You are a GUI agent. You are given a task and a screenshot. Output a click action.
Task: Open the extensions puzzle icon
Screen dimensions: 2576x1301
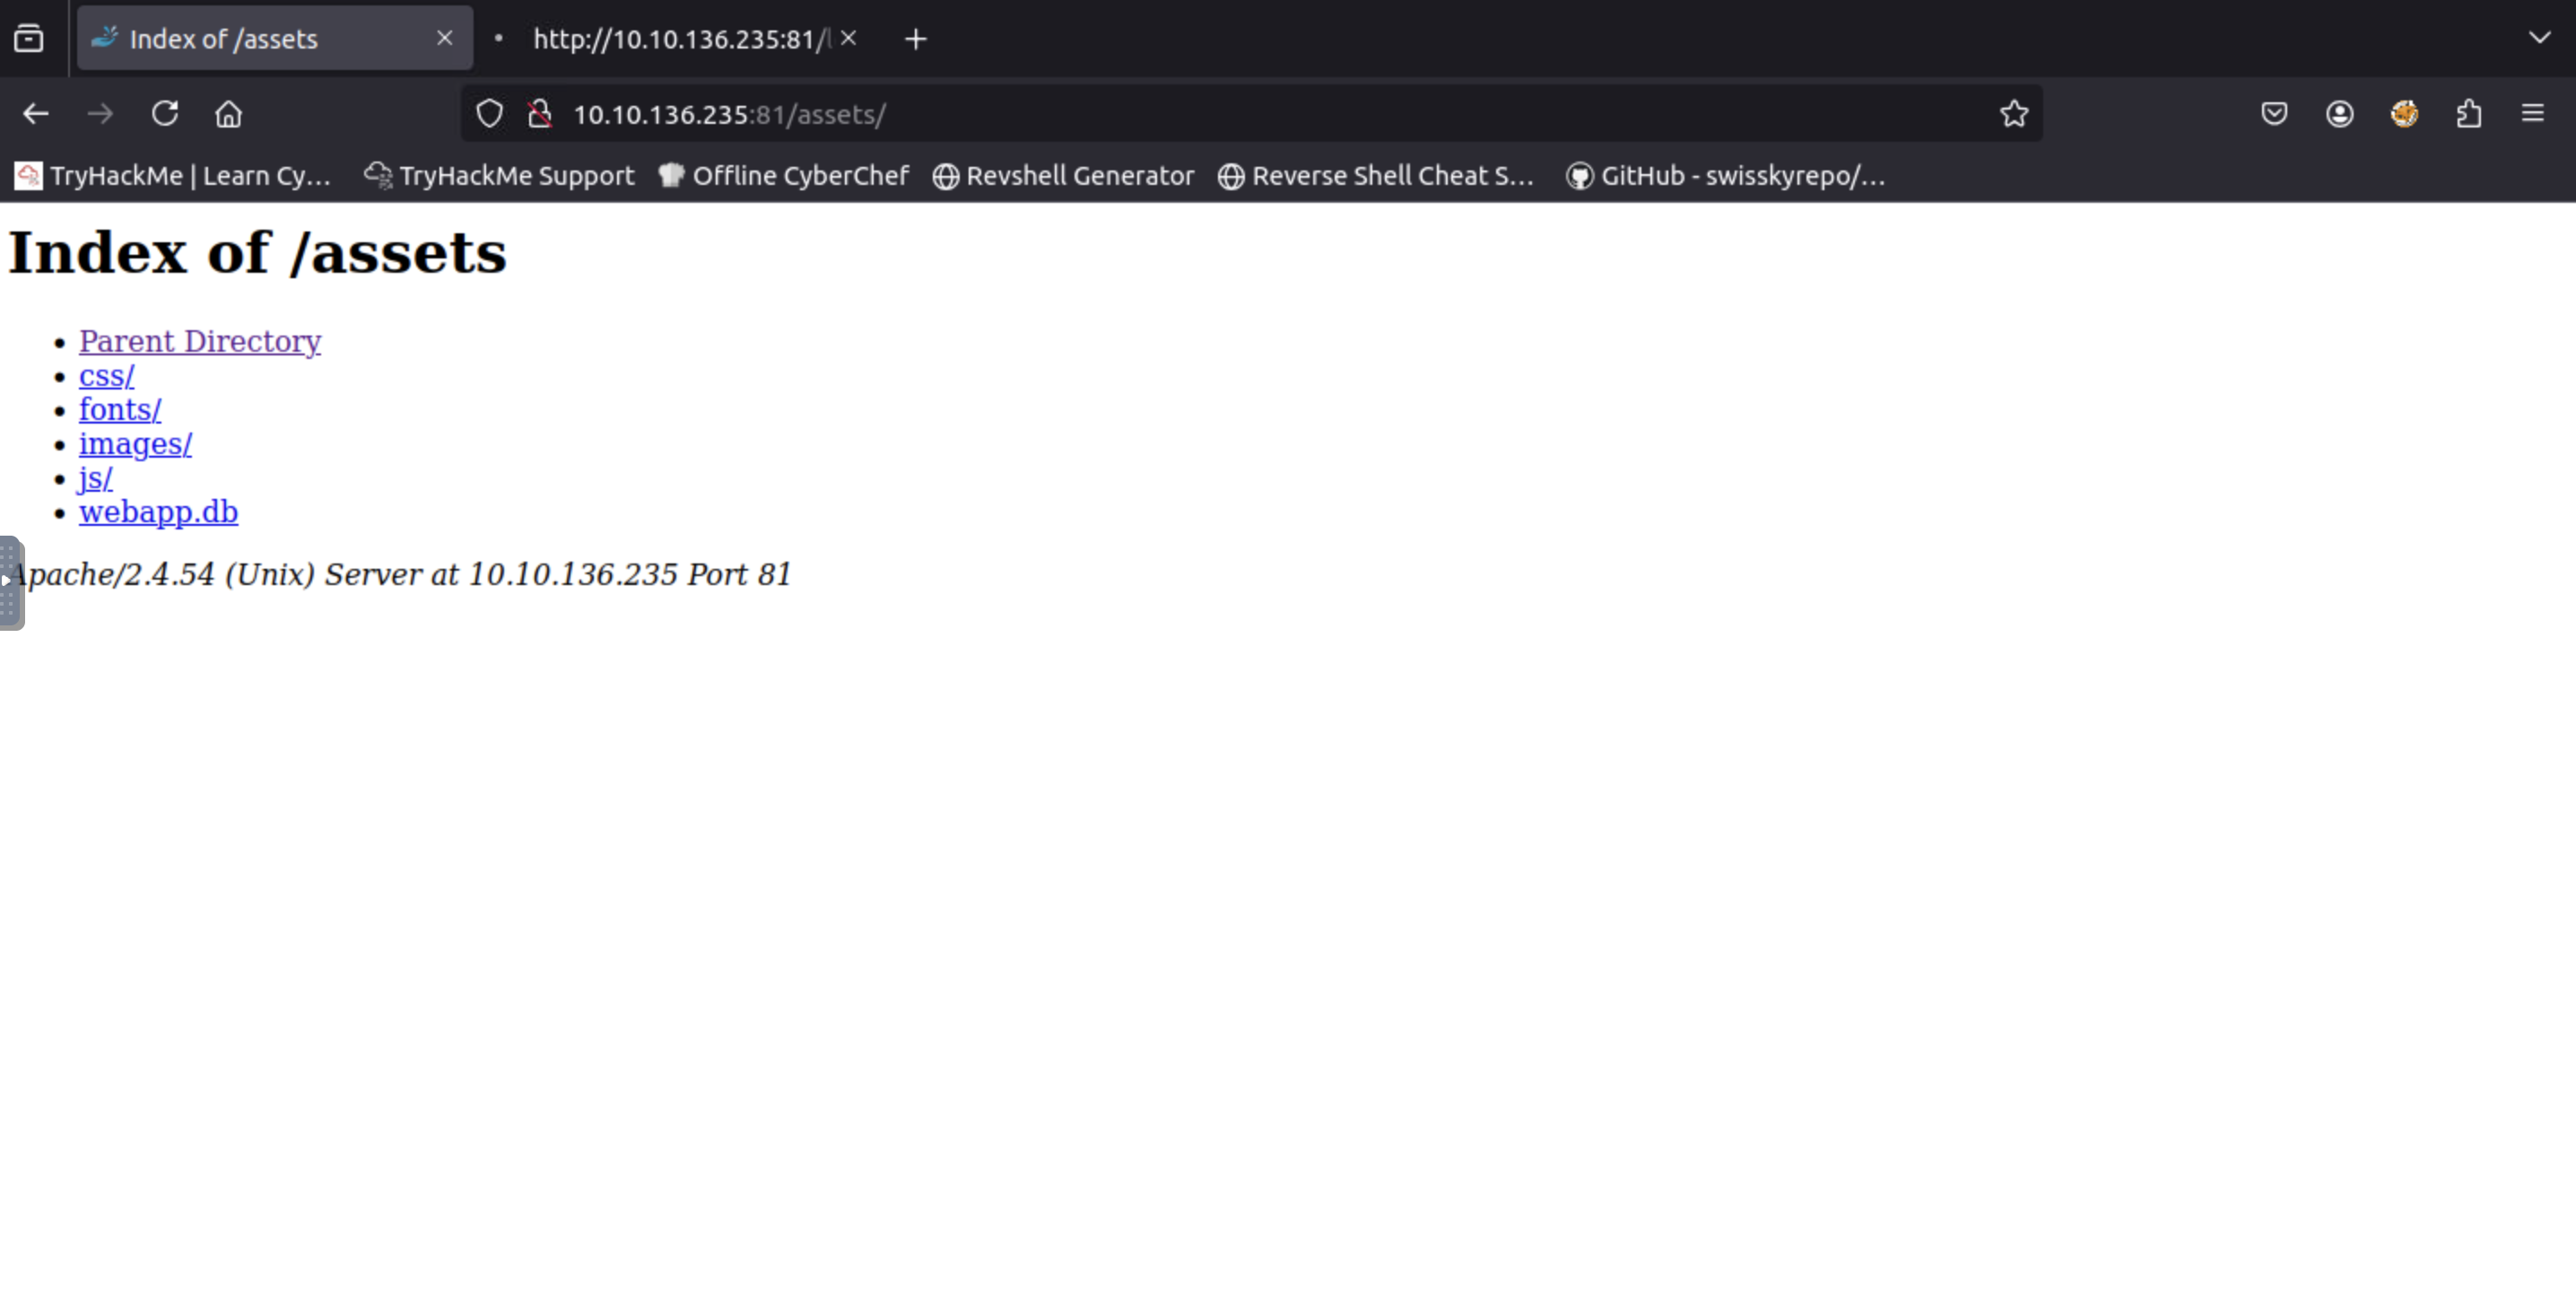tap(2468, 114)
